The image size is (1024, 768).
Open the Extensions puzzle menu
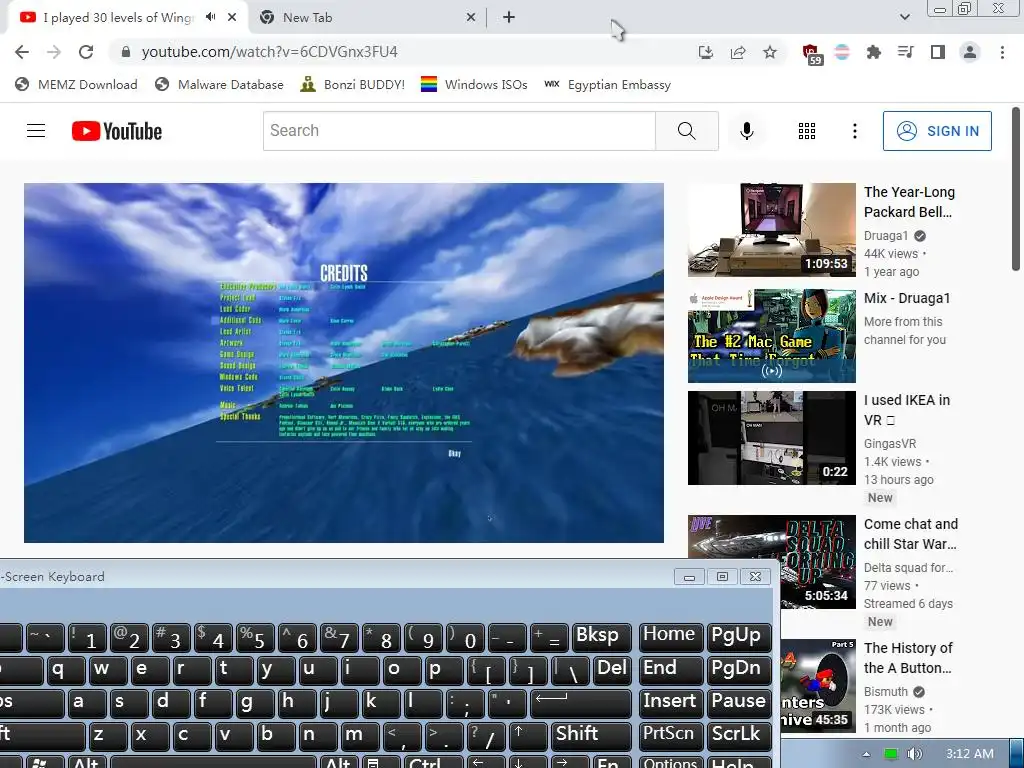tap(874, 52)
